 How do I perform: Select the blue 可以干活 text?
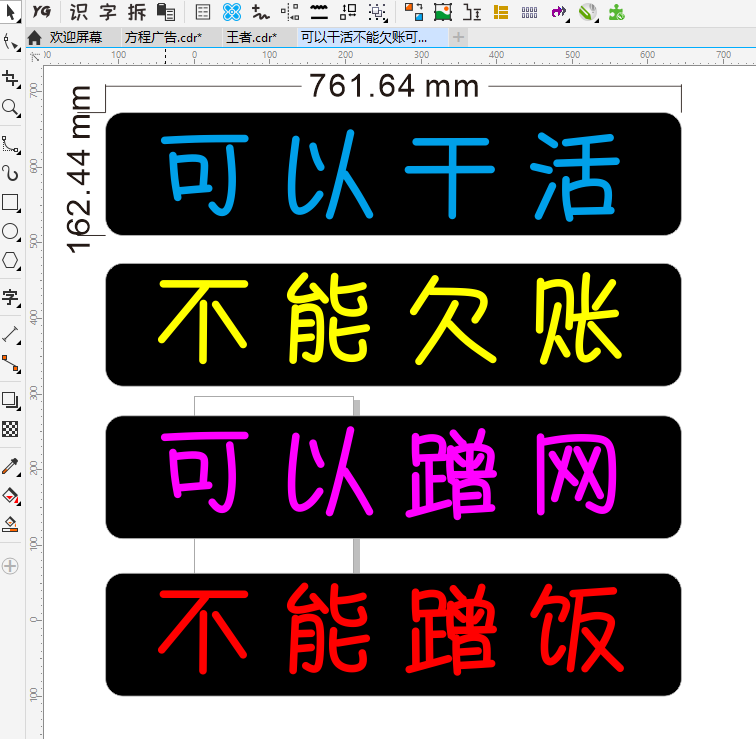tap(391, 175)
